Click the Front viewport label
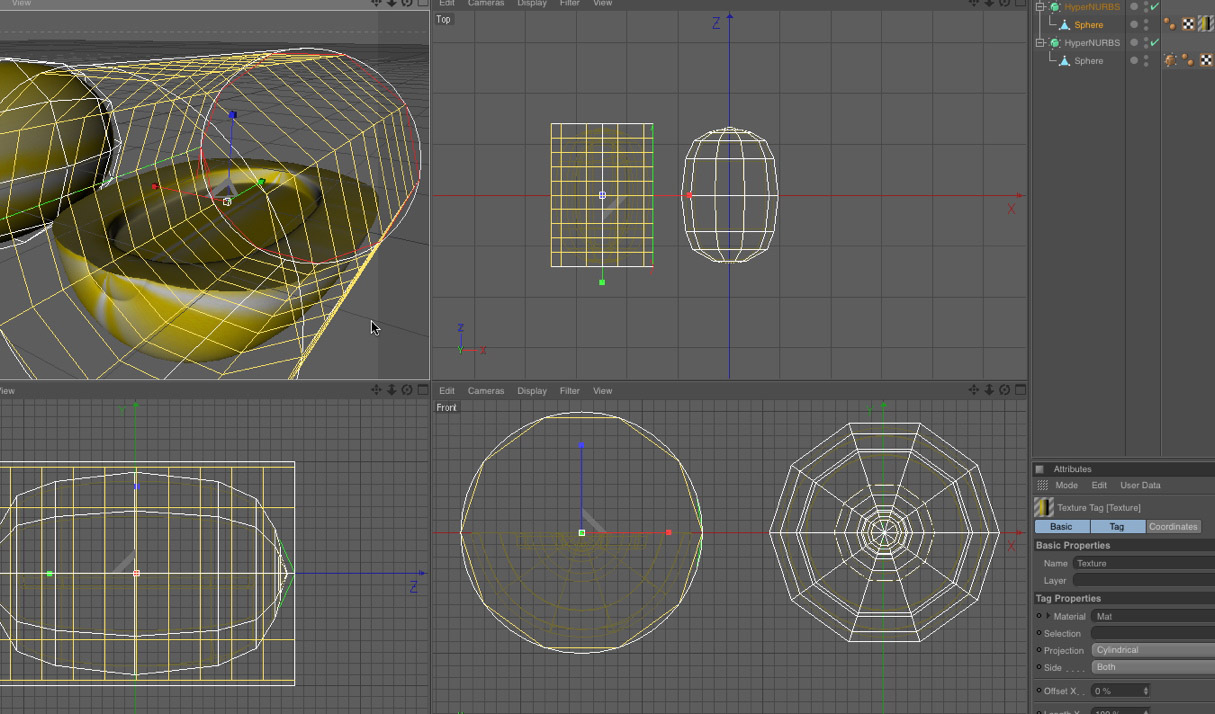This screenshot has height=714, width=1215. click(x=446, y=407)
